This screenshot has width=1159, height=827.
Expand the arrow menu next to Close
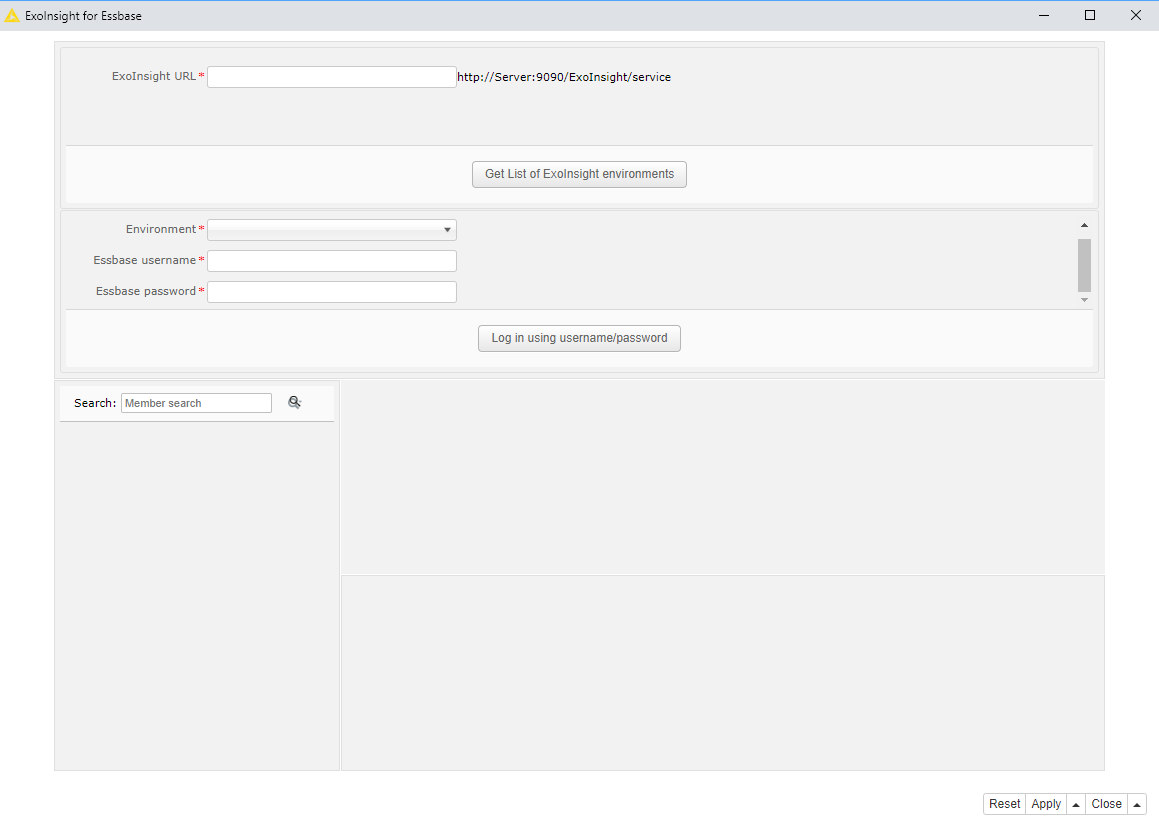[1137, 804]
